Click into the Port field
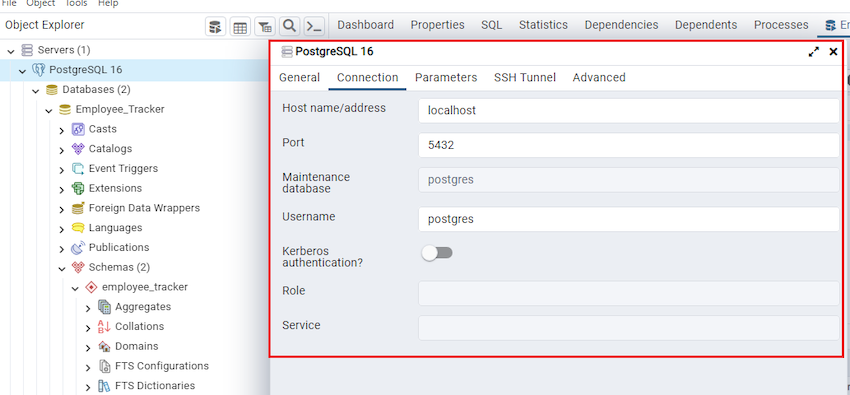 pos(629,145)
